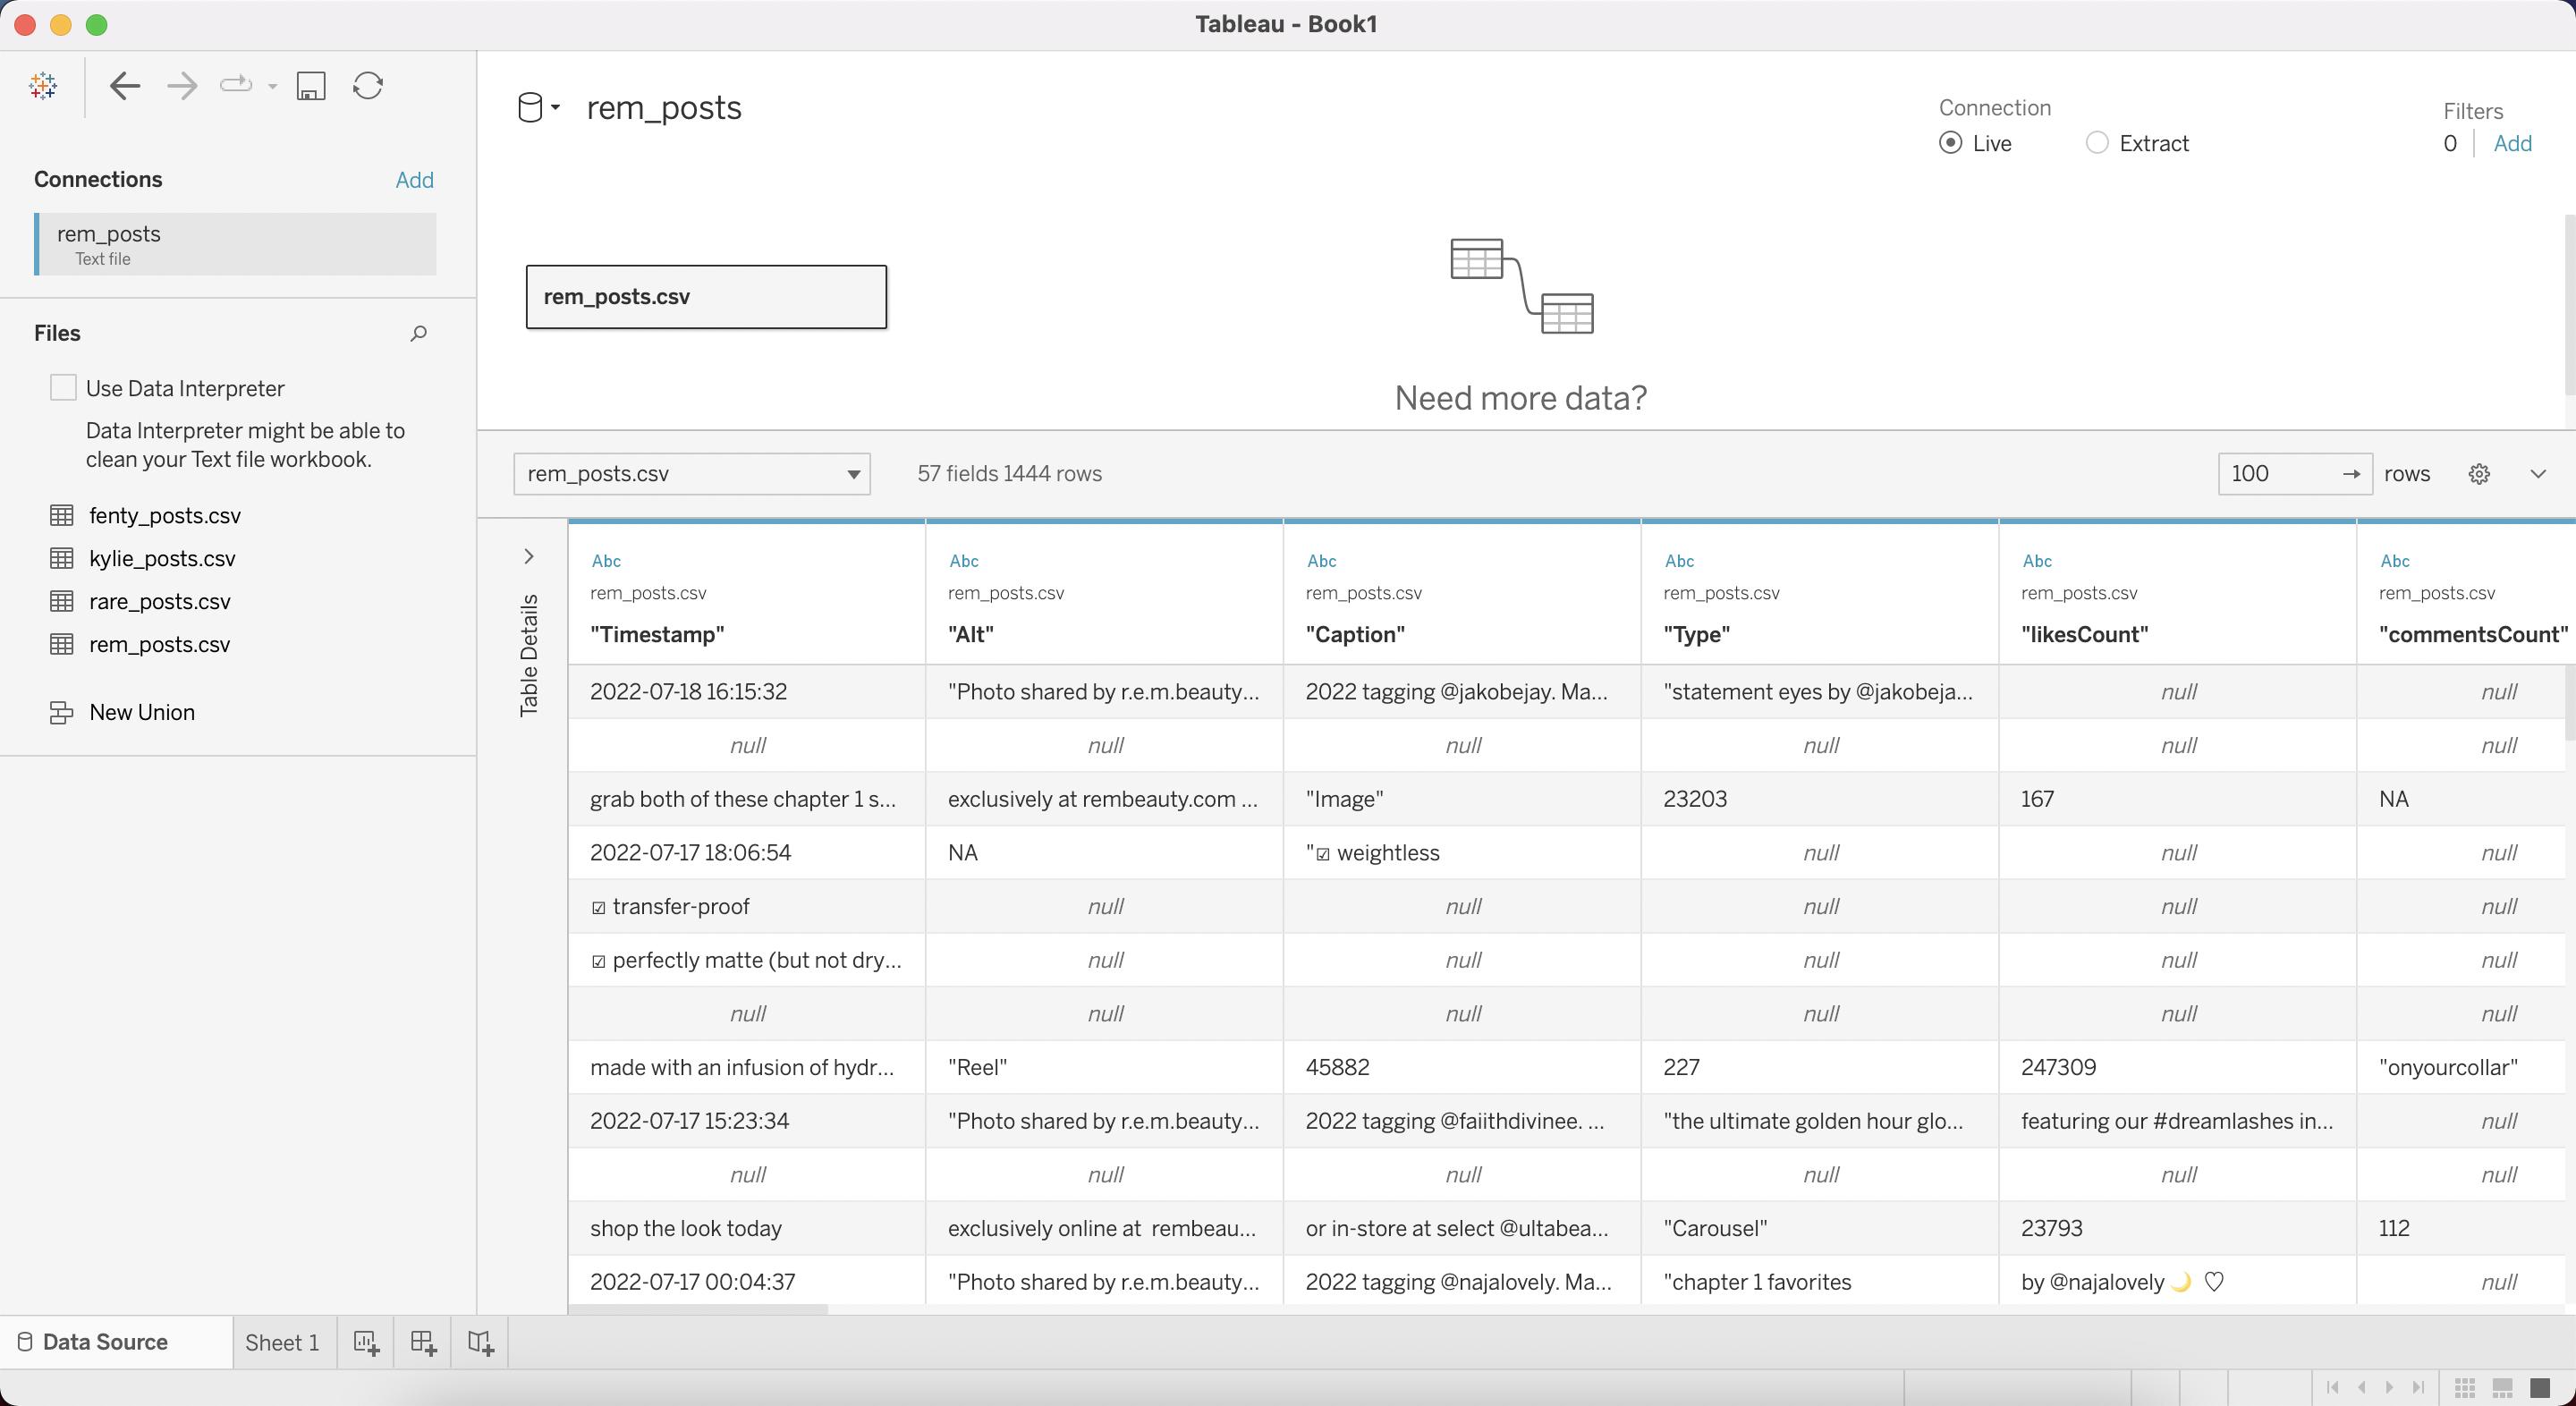Click cell 2022-07-18 16:15:32
This screenshot has width=2576, height=1406.
point(747,692)
